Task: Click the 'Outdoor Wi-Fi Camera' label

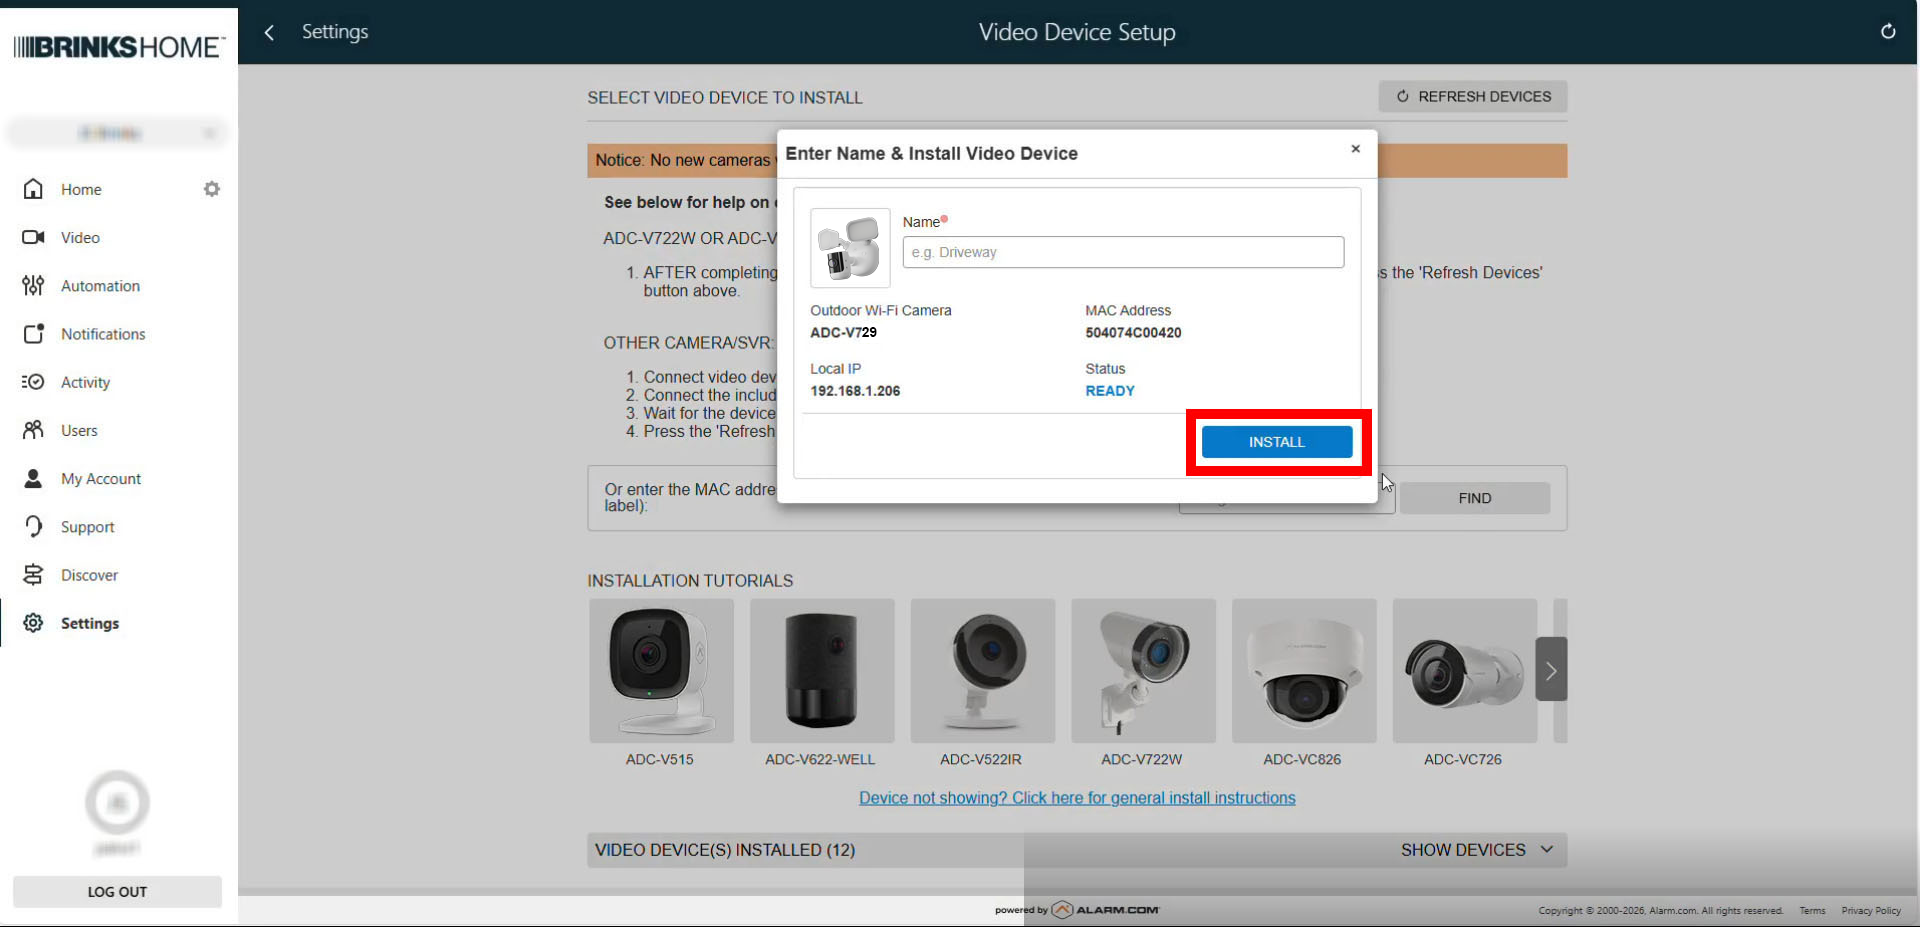Action: (x=881, y=311)
